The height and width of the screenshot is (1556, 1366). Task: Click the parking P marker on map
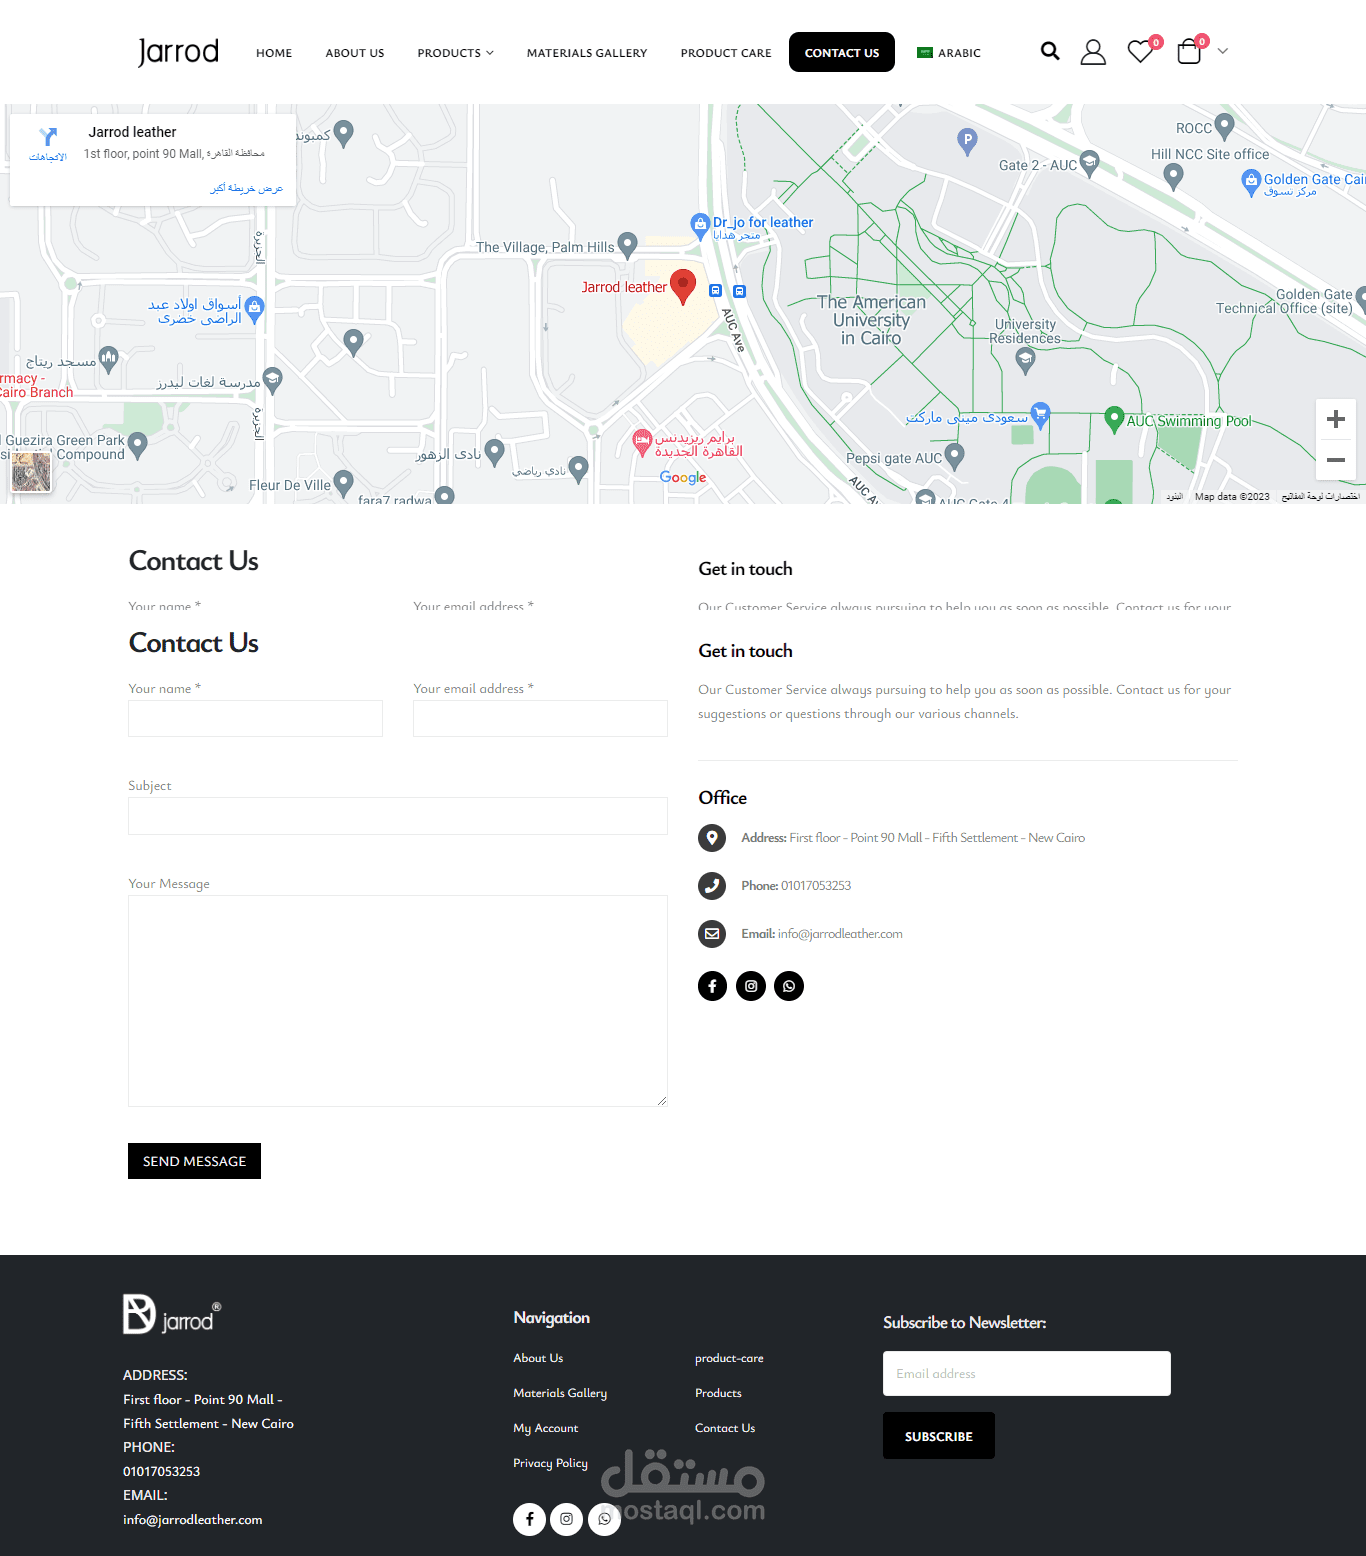point(967,142)
